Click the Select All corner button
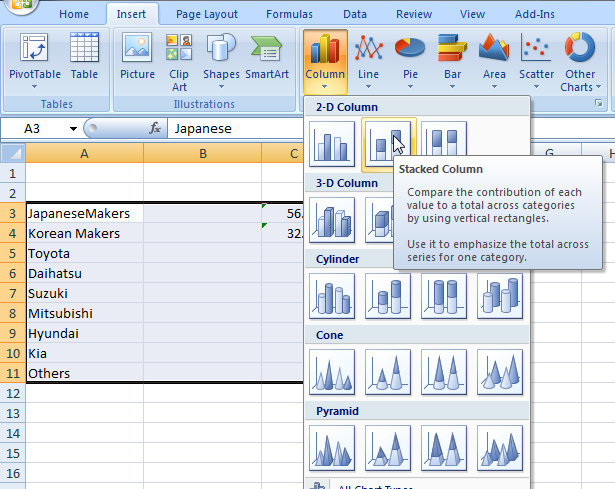Screen dimensions: 615x489 [13, 153]
